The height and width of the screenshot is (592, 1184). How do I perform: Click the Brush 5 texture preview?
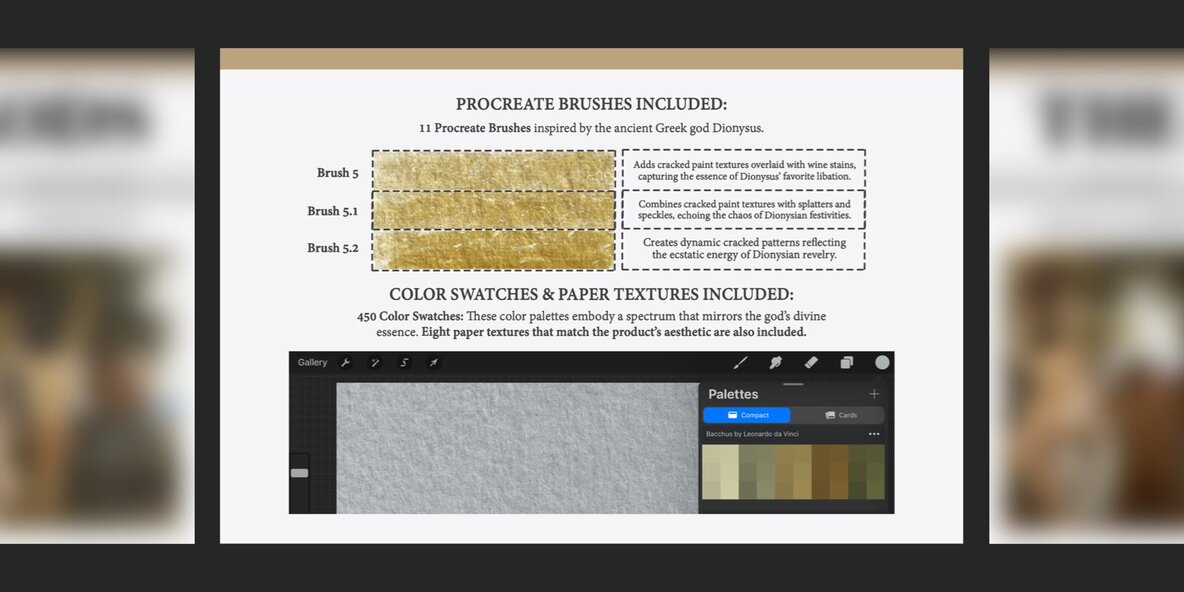pyautogui.click(x=494, y=170)
